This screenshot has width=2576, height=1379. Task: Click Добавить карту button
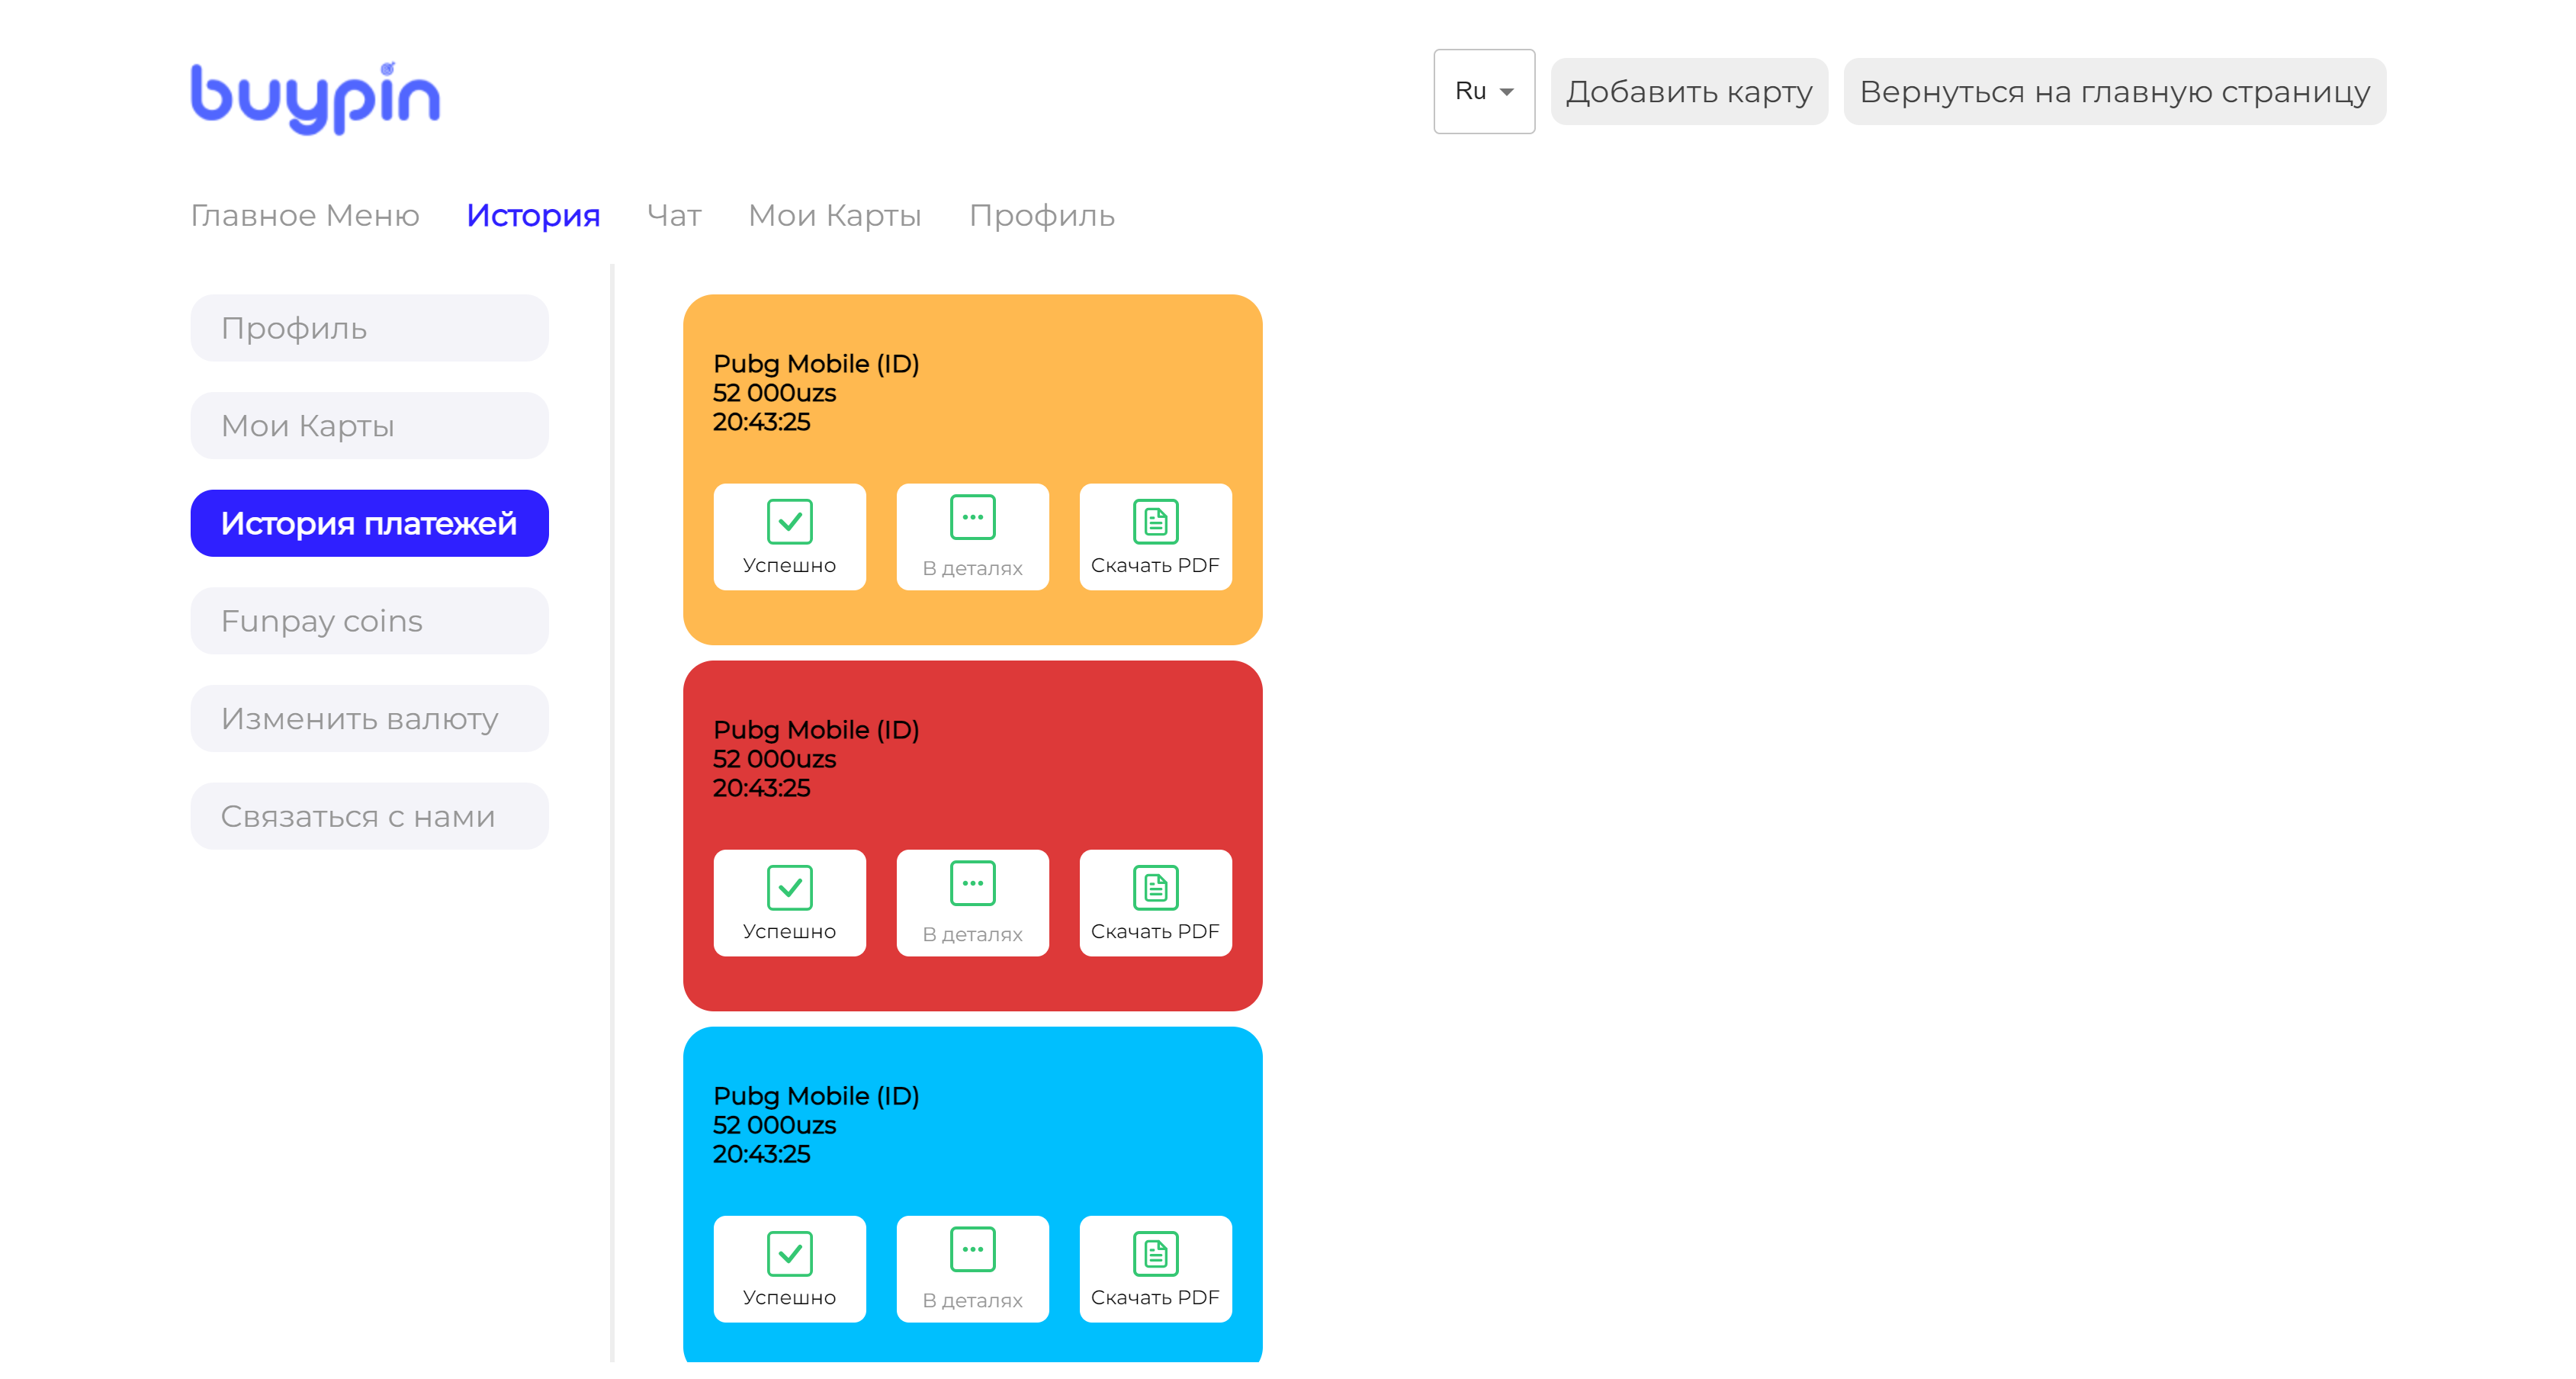coord(1688,91)
